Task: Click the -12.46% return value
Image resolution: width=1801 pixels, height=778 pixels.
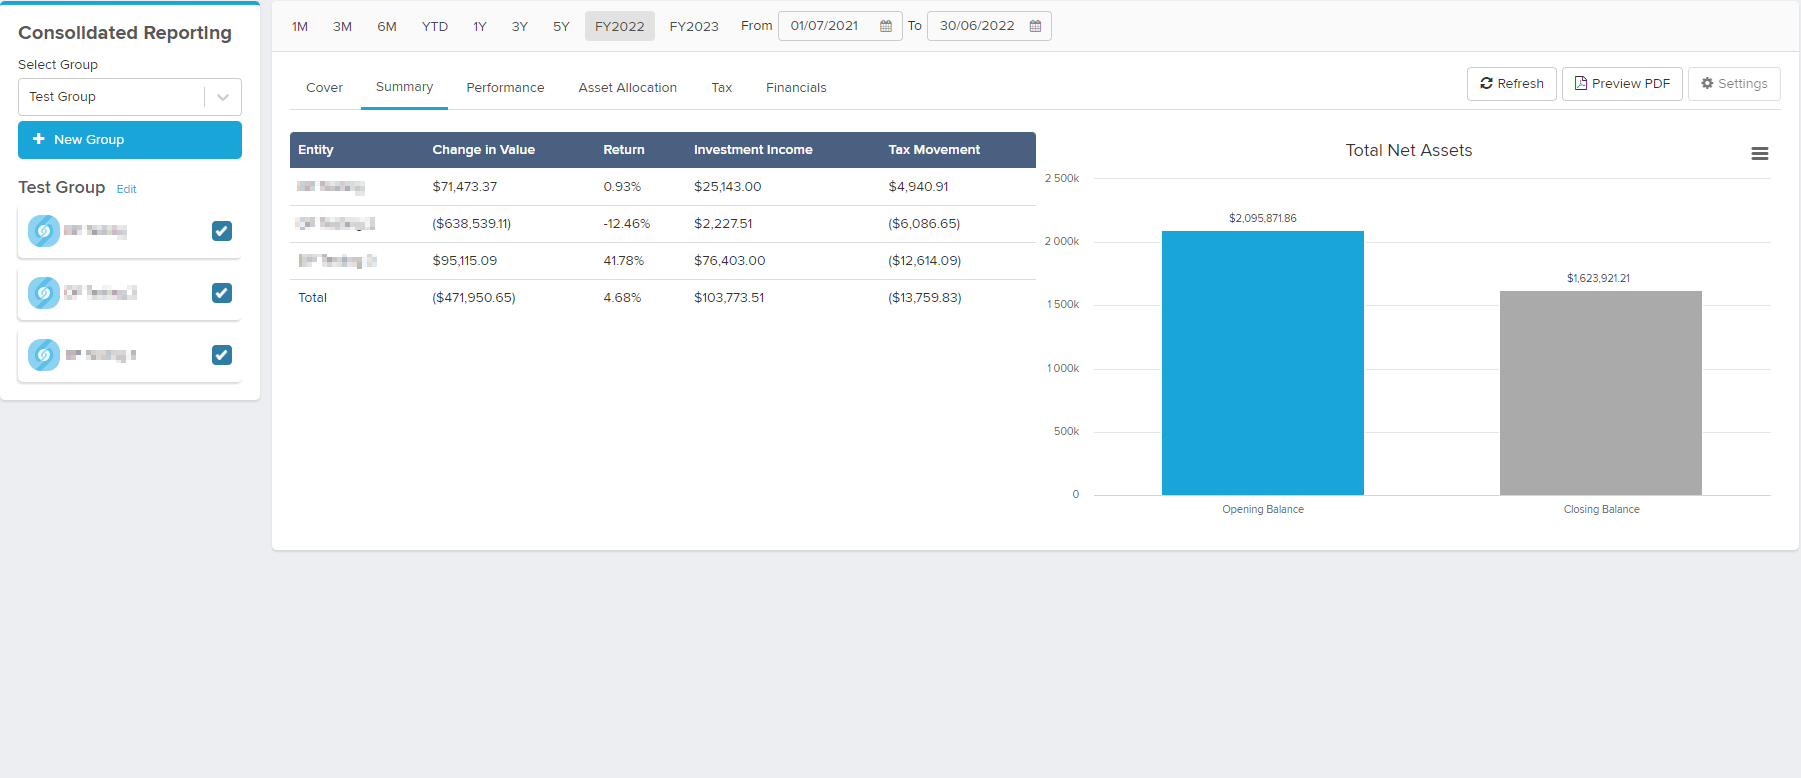Action: 627,224
